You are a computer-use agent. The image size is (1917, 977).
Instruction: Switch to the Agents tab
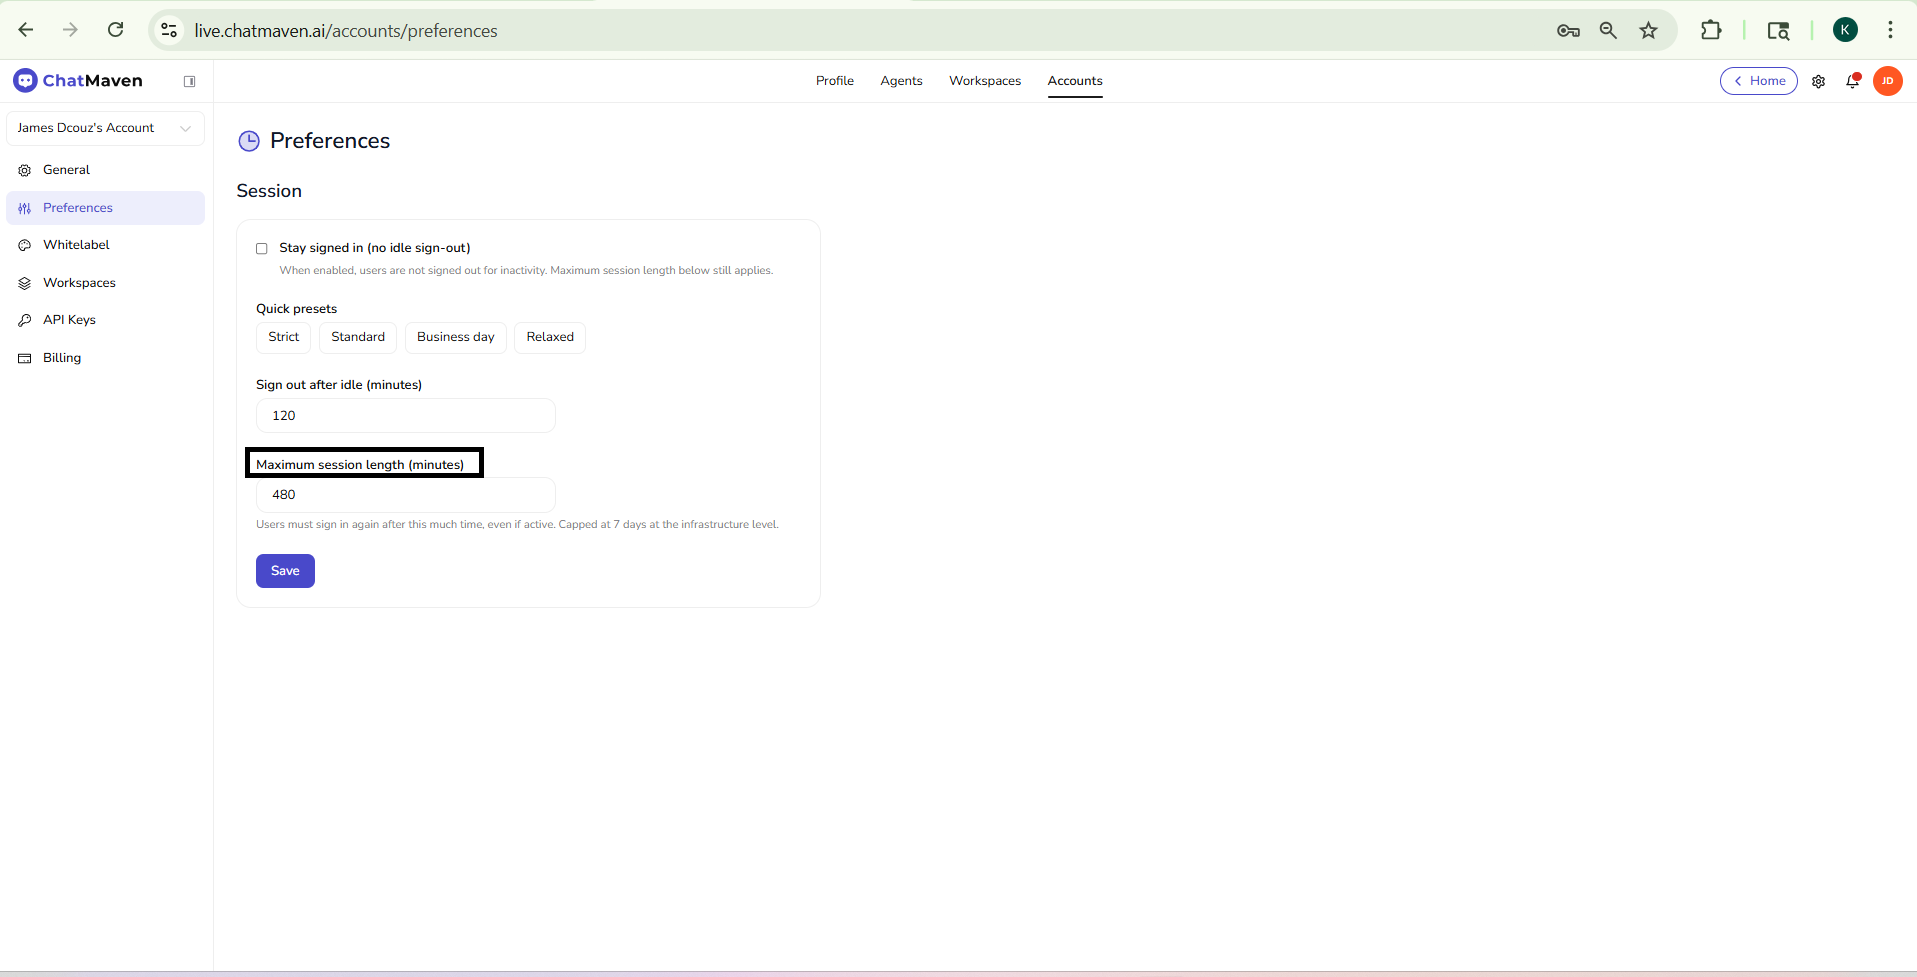coord(900,81)
